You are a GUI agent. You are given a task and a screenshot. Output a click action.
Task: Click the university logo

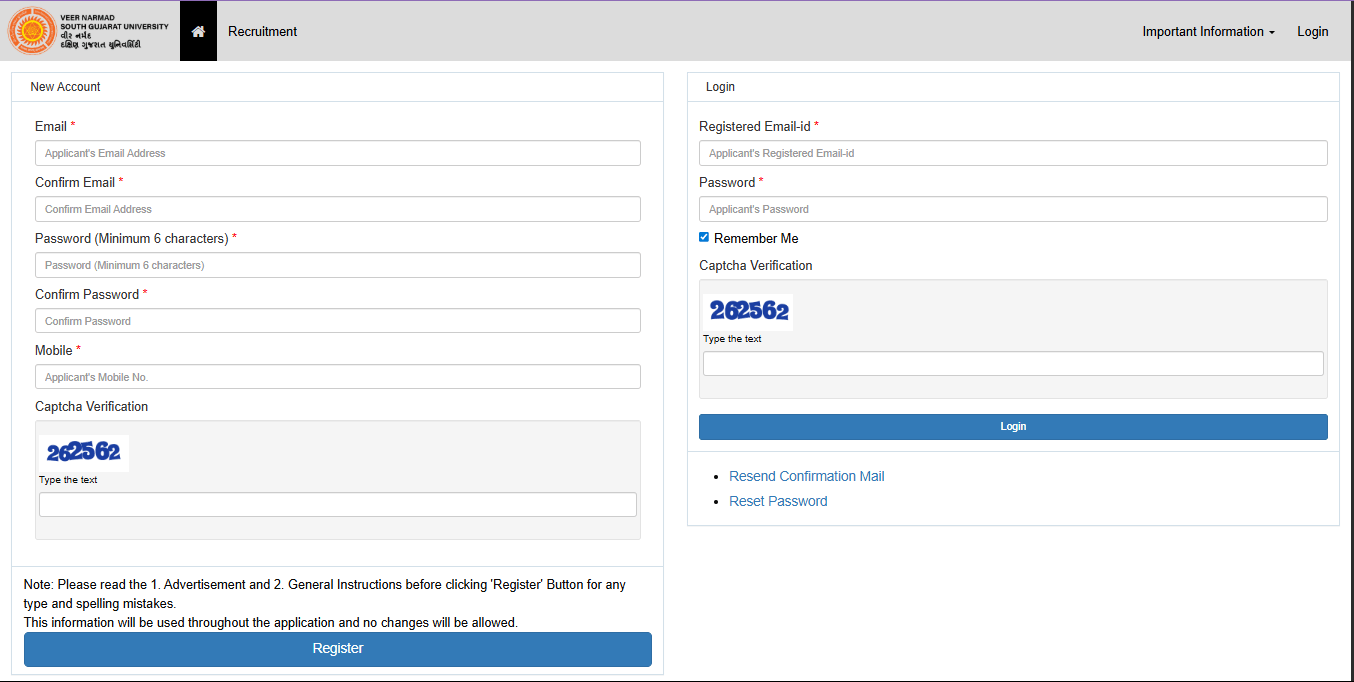89,31
